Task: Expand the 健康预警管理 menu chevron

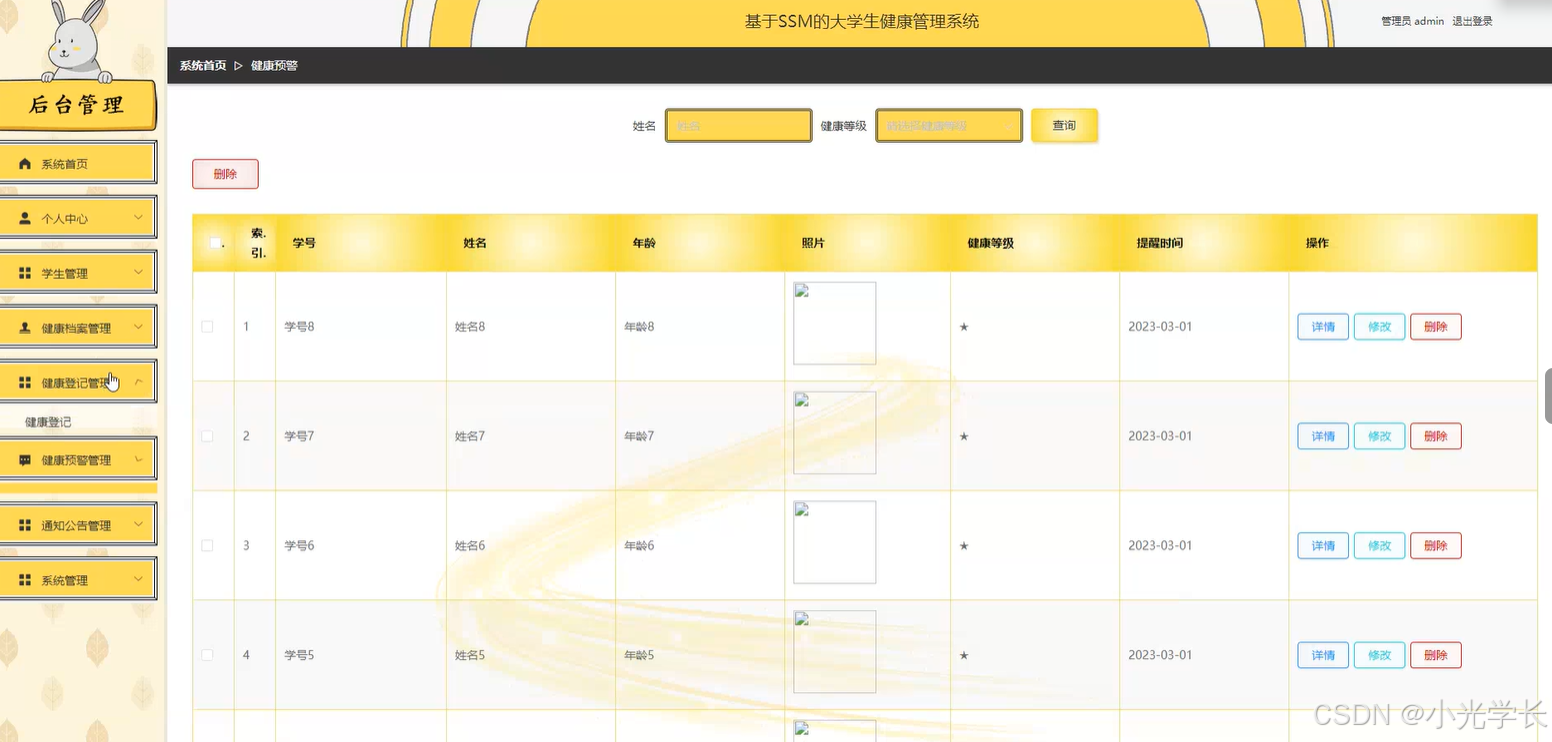Action: [x=139, y=459]
